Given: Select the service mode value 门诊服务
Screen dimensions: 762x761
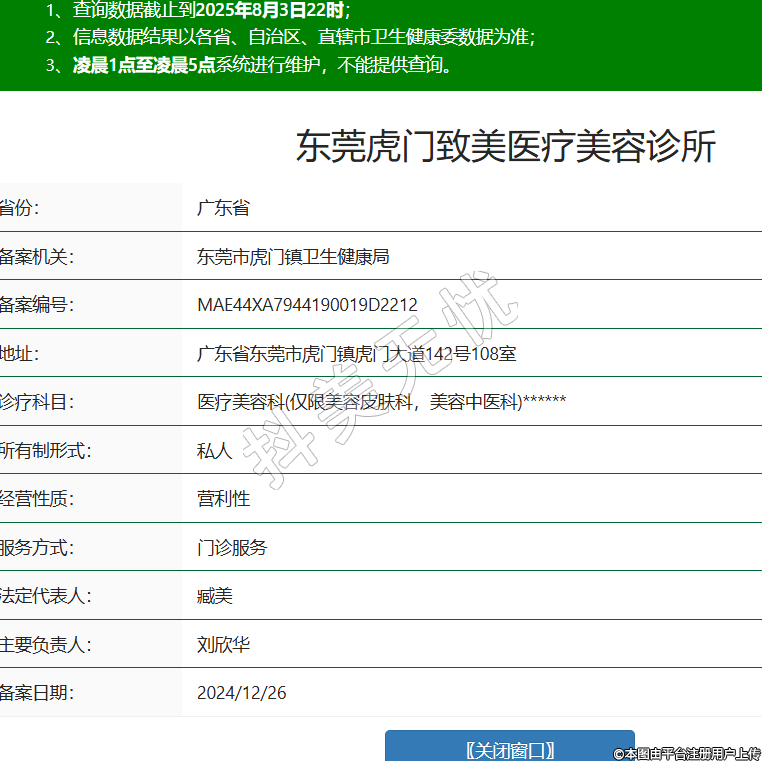Looking at the screenshot, I should click(x=232, y=548).
